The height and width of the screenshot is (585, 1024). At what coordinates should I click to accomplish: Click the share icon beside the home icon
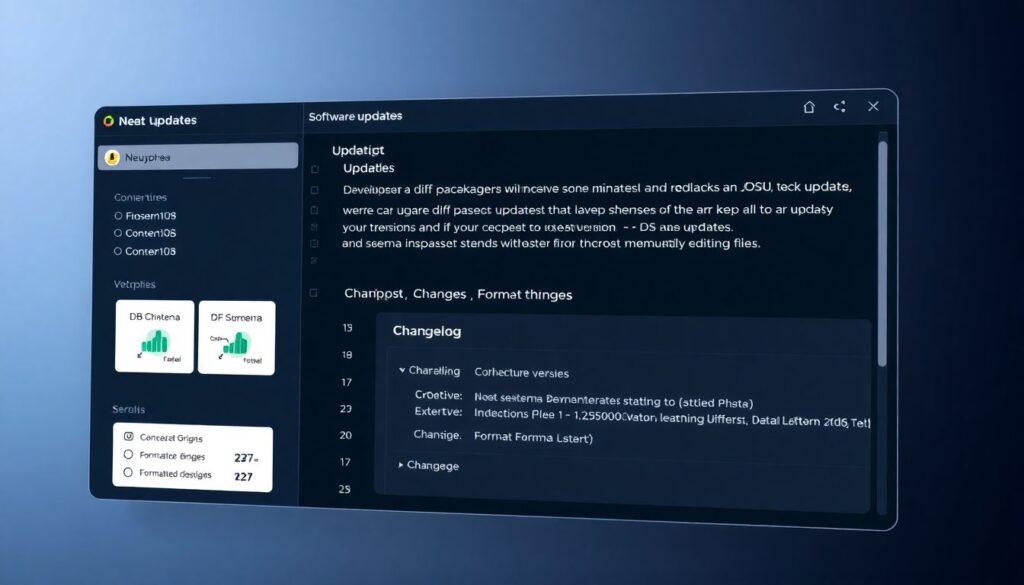839,107
